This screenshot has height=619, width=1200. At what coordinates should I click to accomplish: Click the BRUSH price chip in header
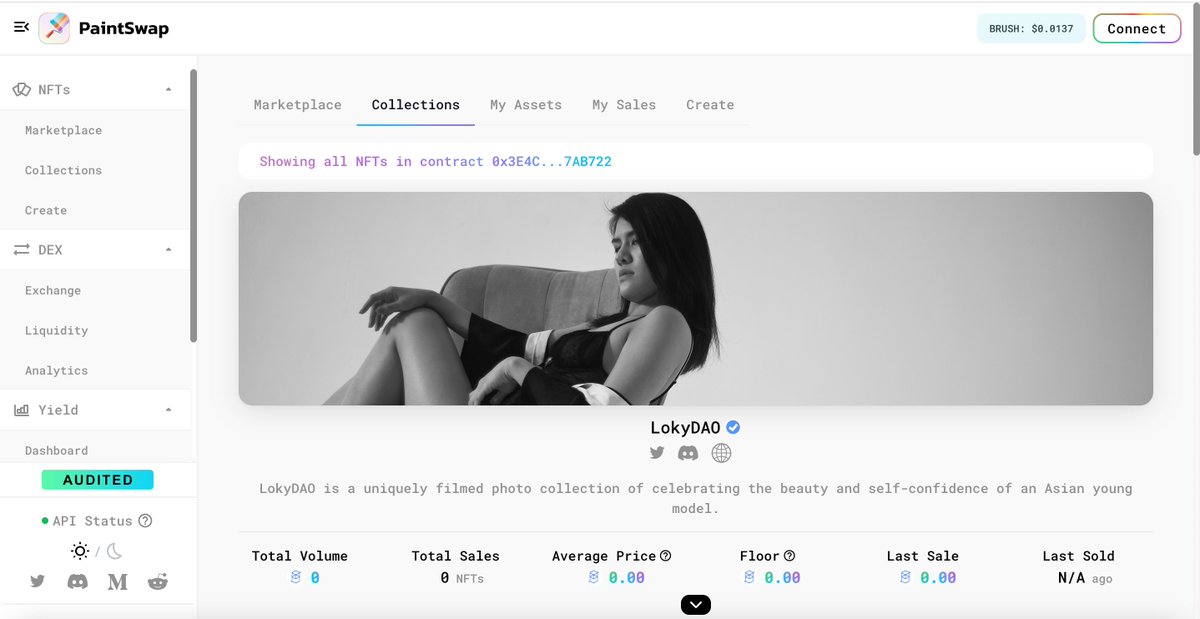(x=1031, y=28)
